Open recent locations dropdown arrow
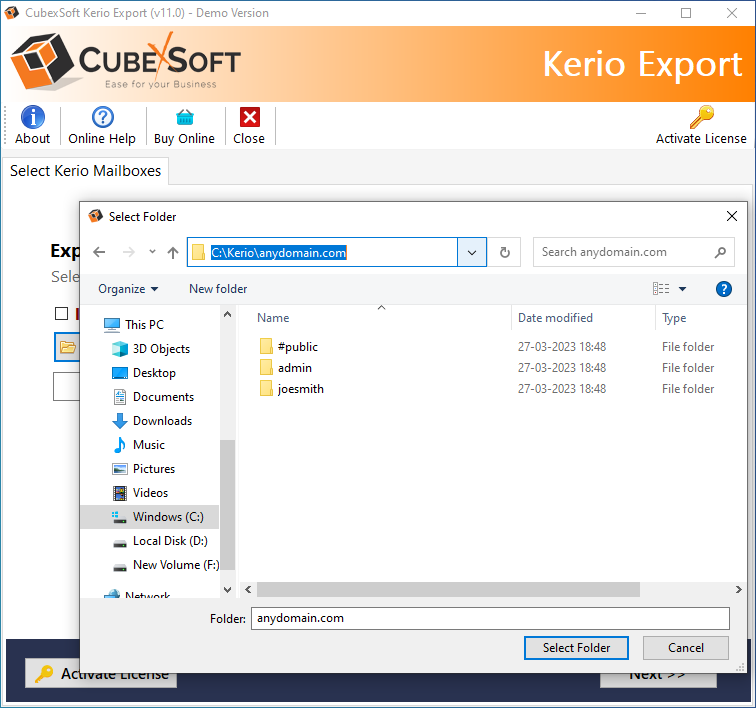The height and width of the screenshot is (708, 756). pyautogui.click(x=152, y=252)
